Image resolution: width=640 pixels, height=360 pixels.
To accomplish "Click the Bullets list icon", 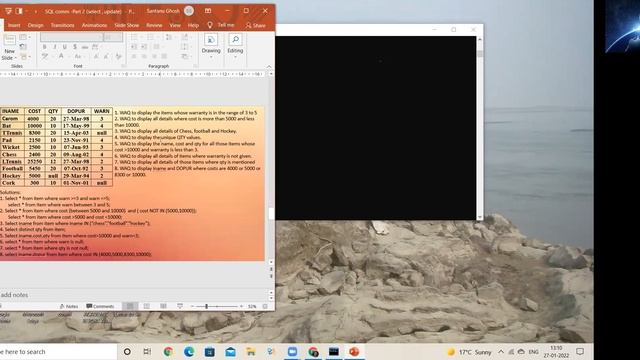I will [x=135, y=37].
